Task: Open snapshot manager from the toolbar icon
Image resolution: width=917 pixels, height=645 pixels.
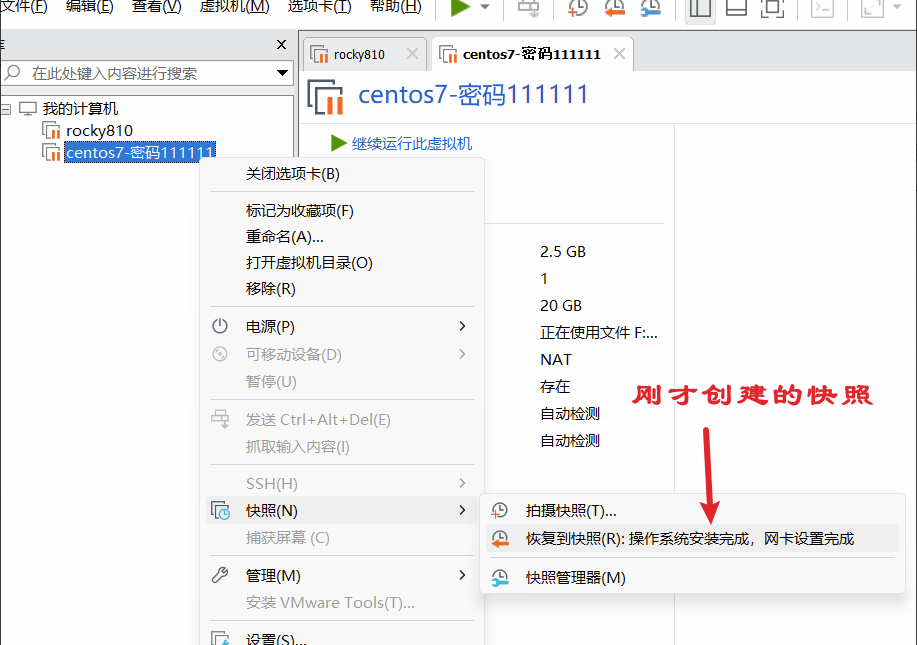Action: coord(650,8)
